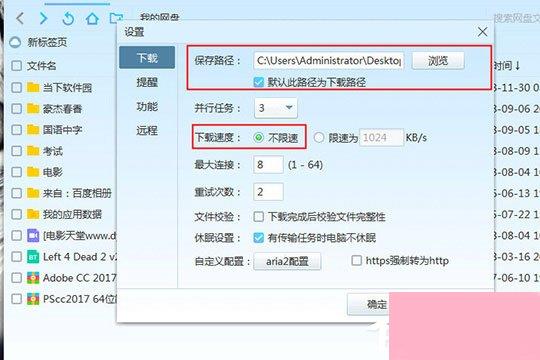The height and width of the screenshot is (360, 540).
Task: Click the 浏览 browse button
Action: coord(438,61)
